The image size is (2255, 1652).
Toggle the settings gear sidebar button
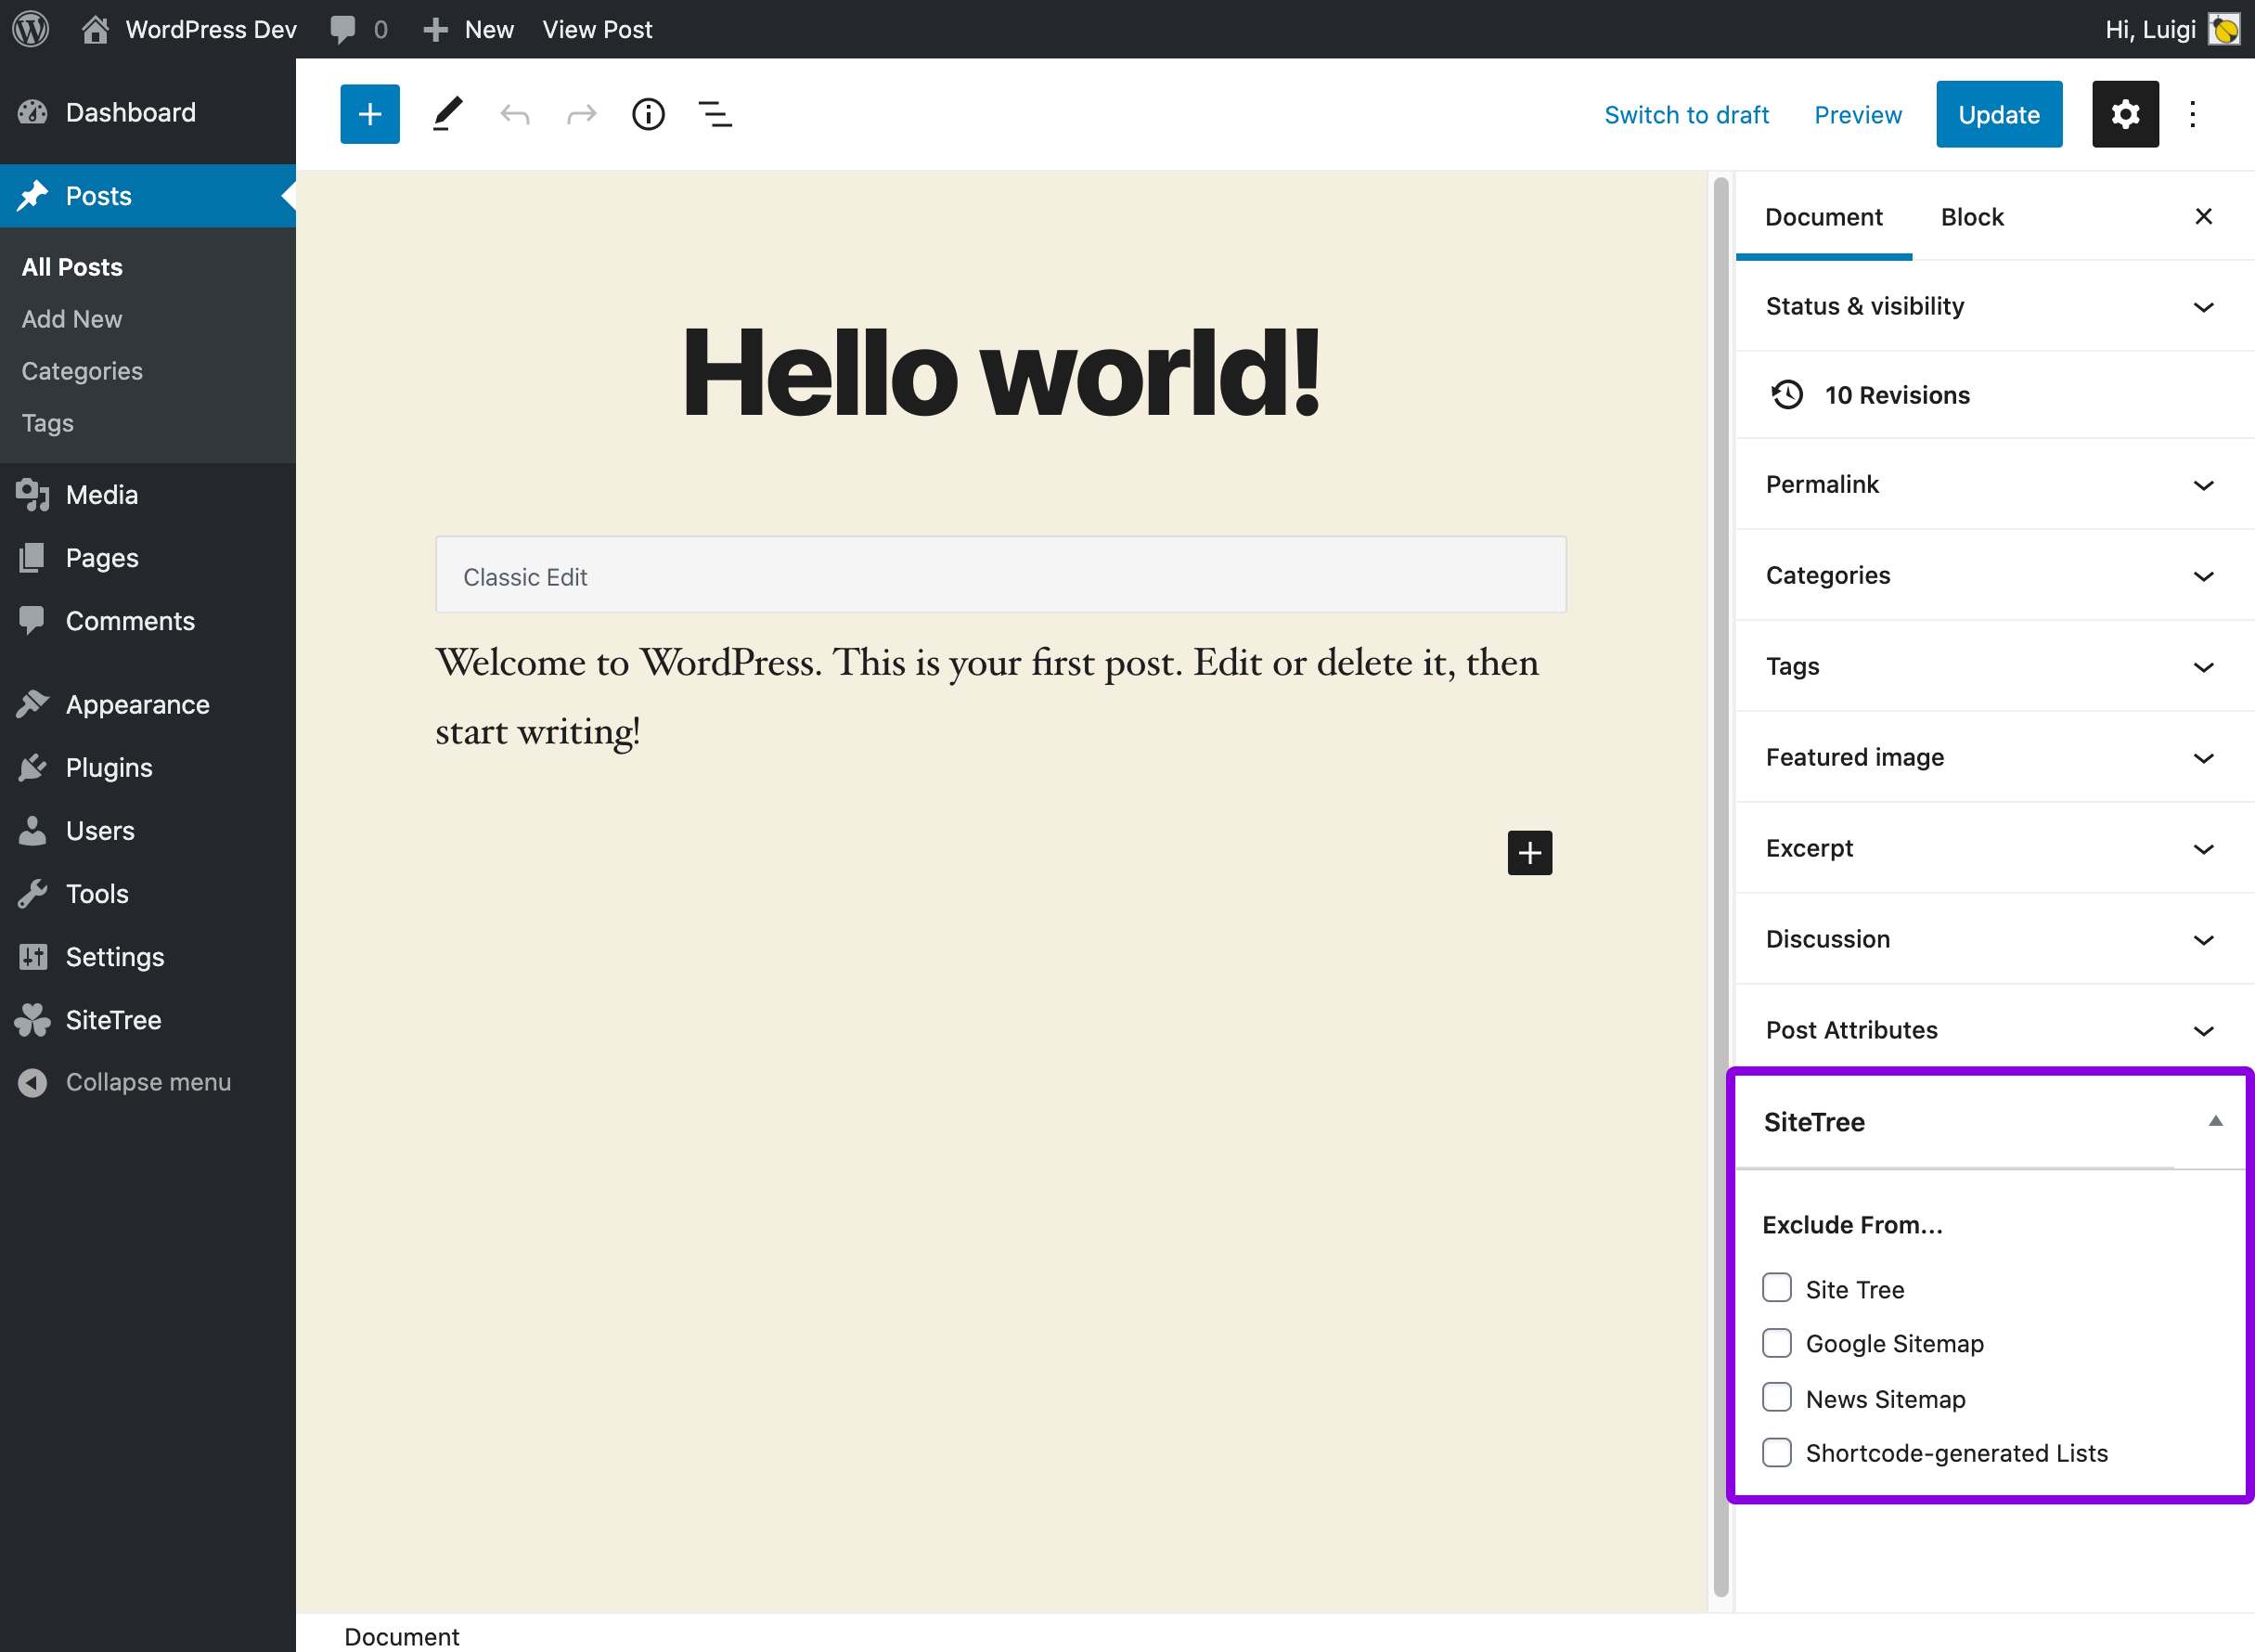2125,114
